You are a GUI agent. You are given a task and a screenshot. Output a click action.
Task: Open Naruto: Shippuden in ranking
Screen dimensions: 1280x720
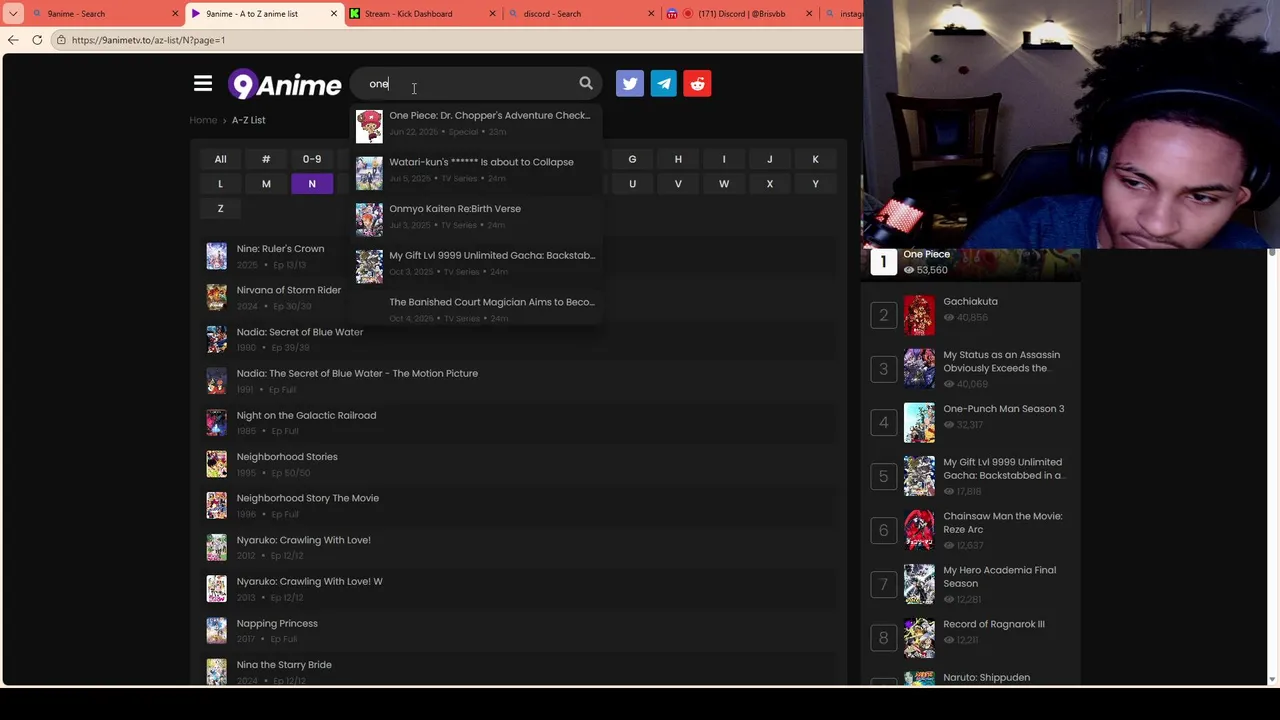pos(986,678)
